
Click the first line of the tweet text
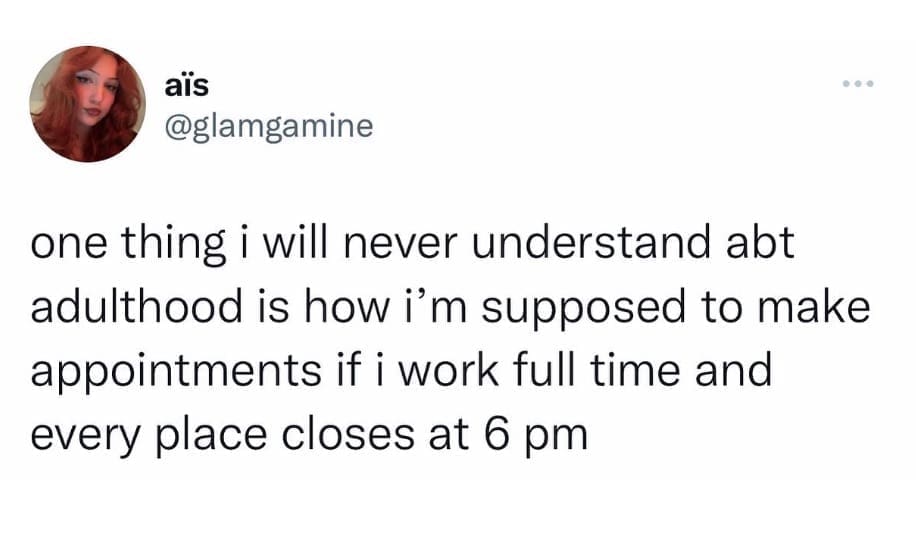(x=412, y=246)
